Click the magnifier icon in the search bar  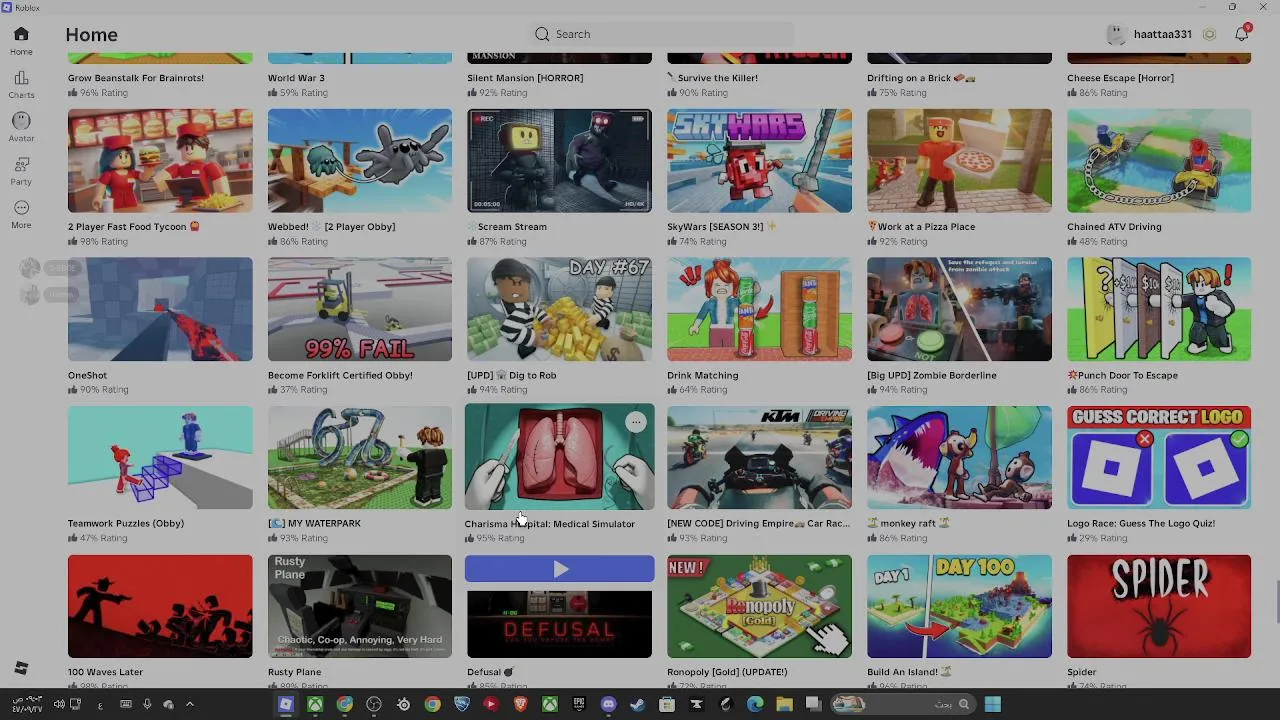coord(542,34)
